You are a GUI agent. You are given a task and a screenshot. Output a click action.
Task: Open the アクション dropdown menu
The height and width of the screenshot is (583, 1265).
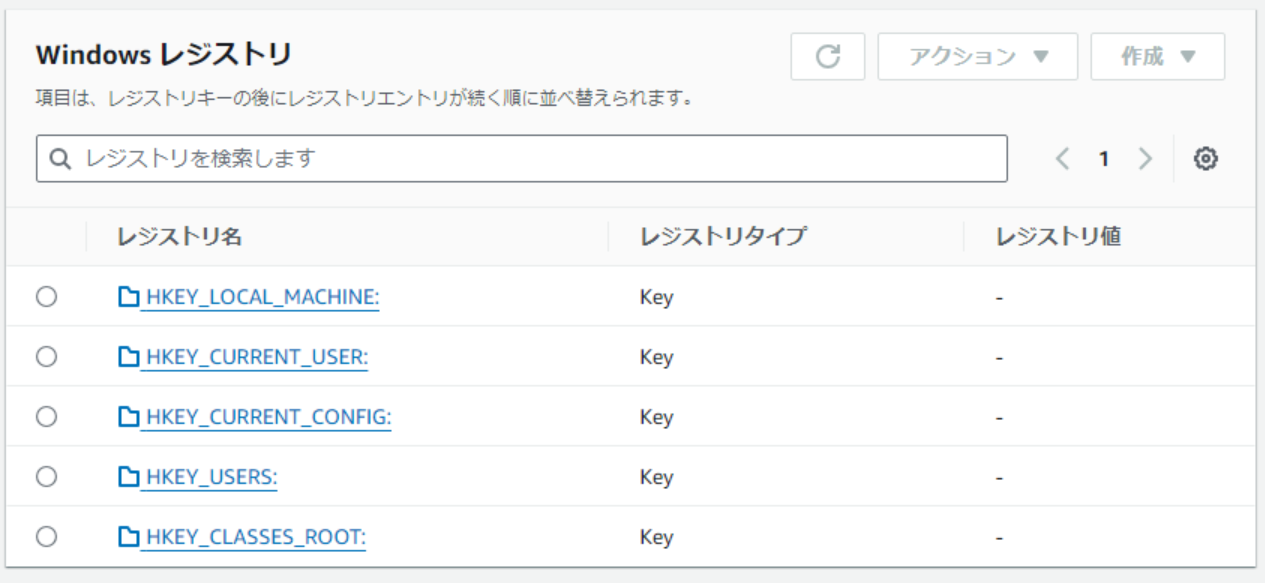[x=978, y=57]
